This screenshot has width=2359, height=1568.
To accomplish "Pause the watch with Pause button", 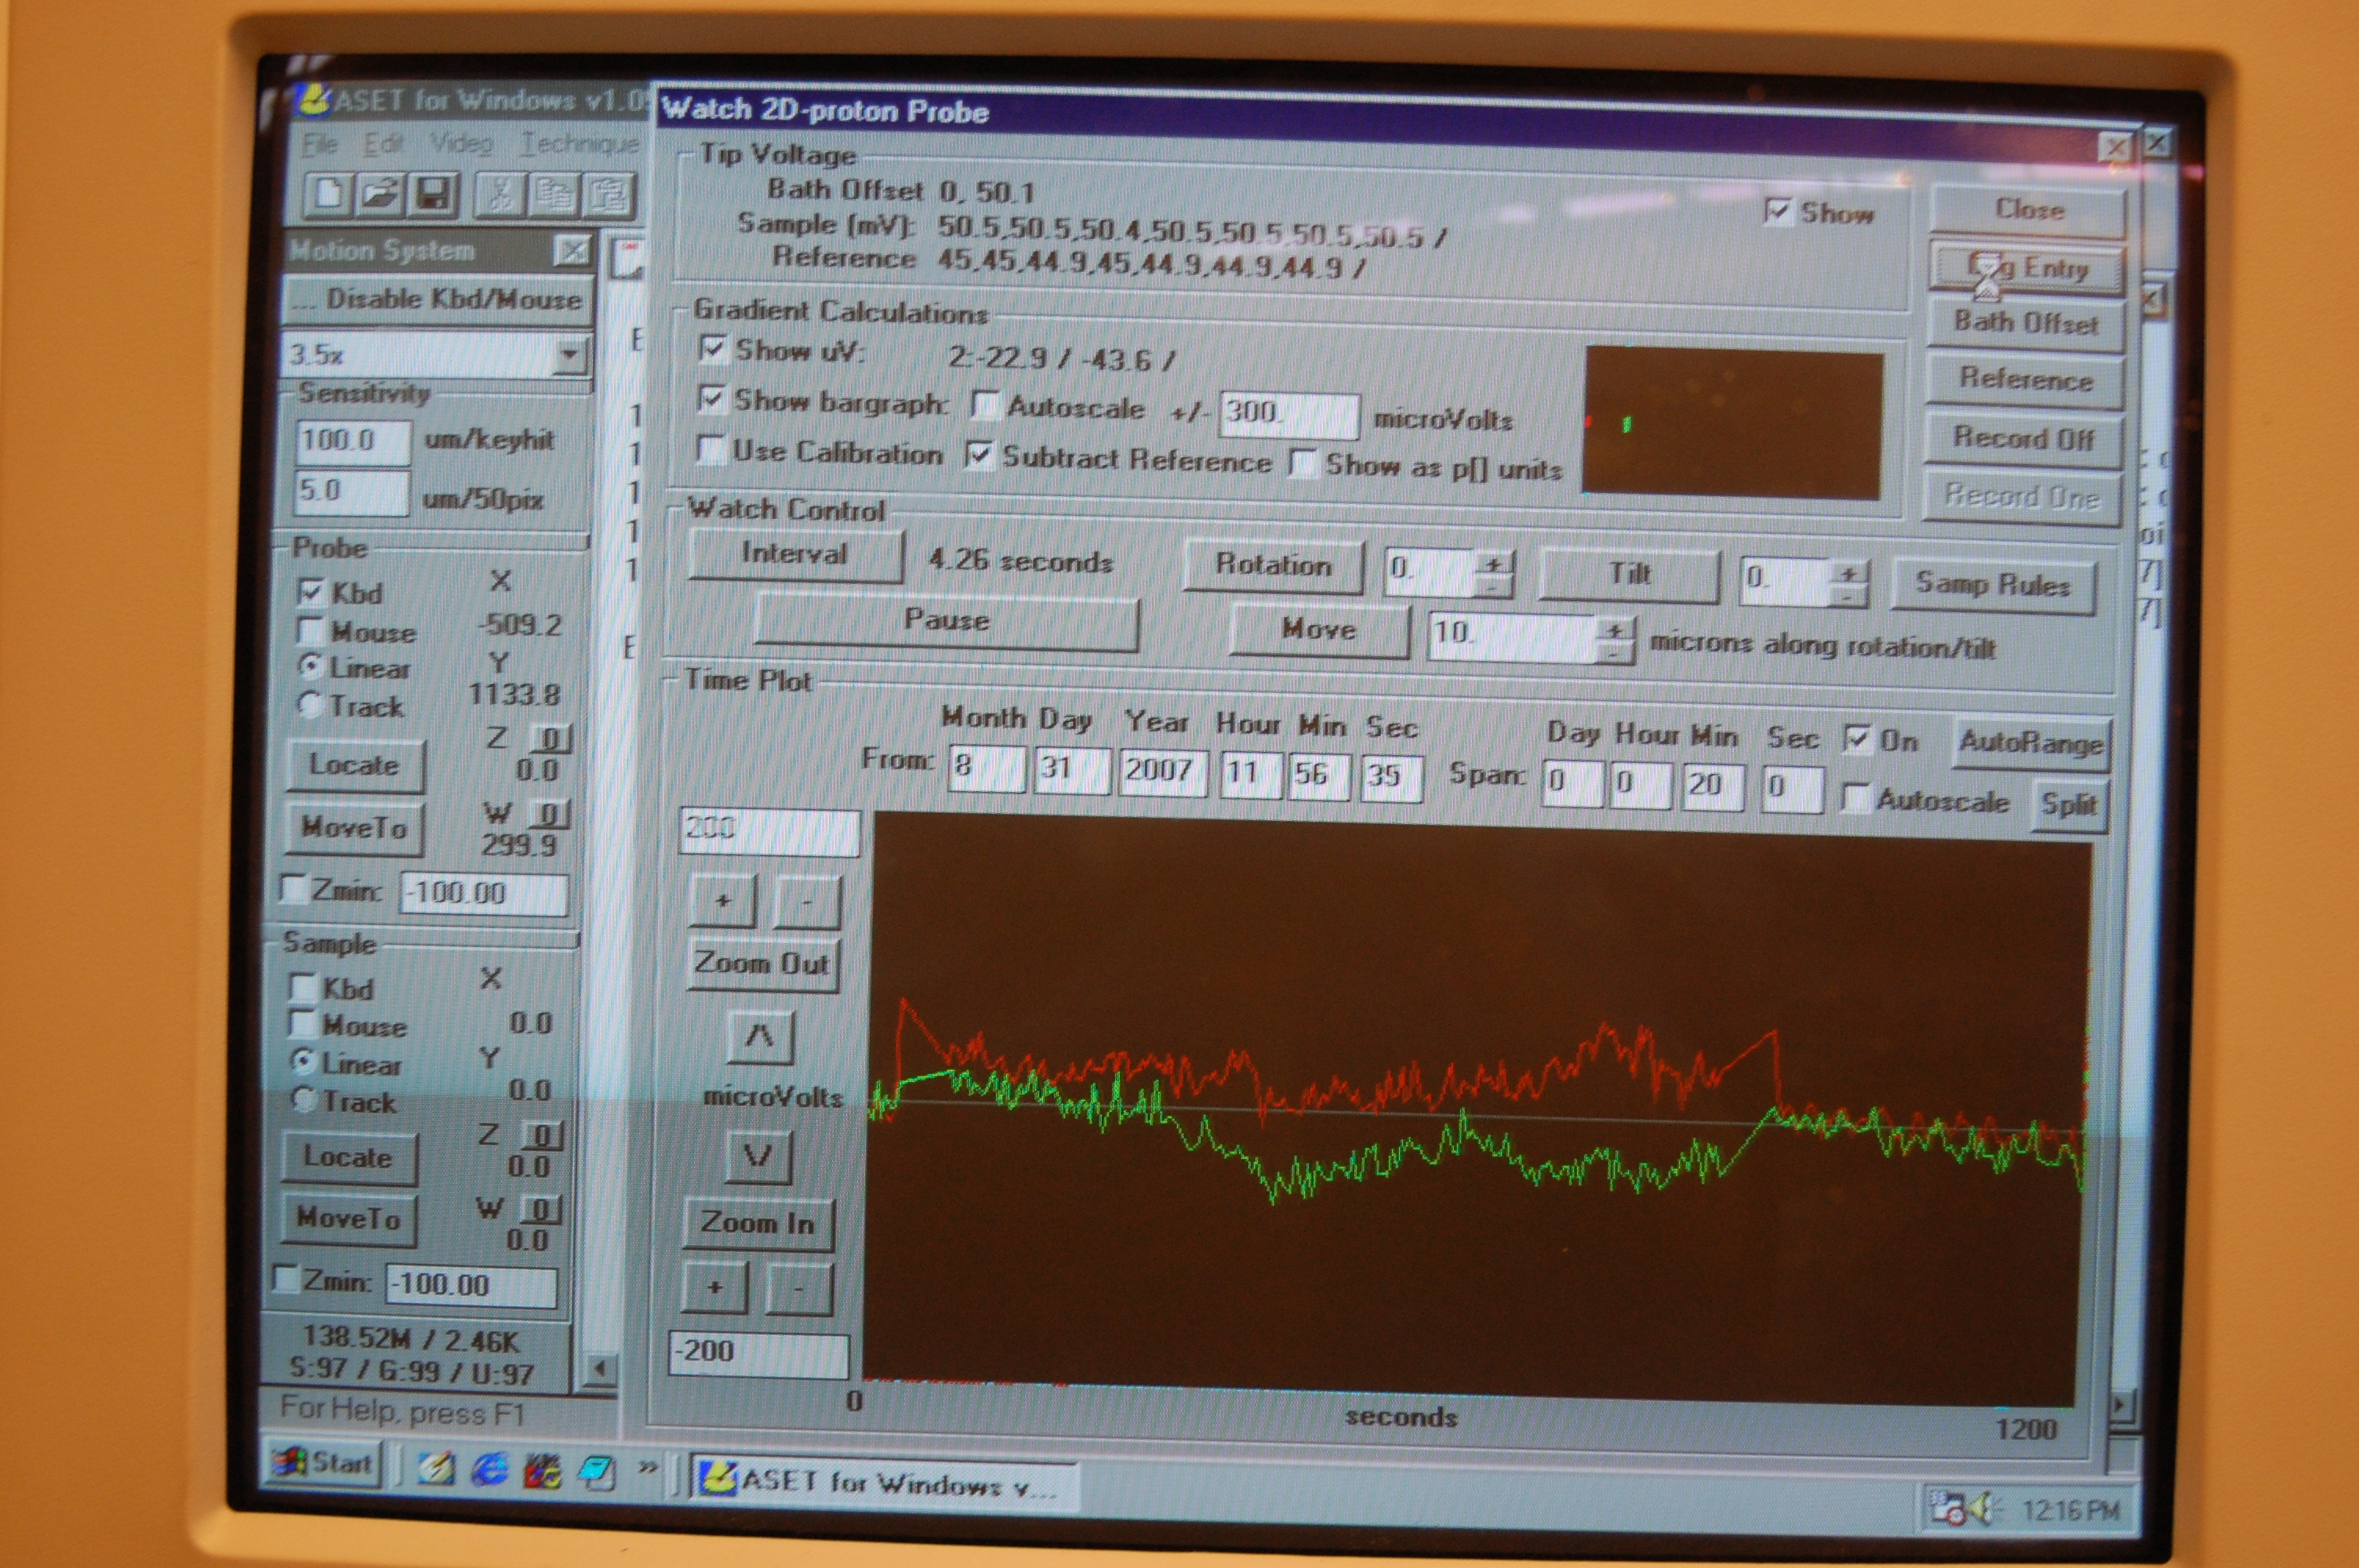I will [946, 620].
